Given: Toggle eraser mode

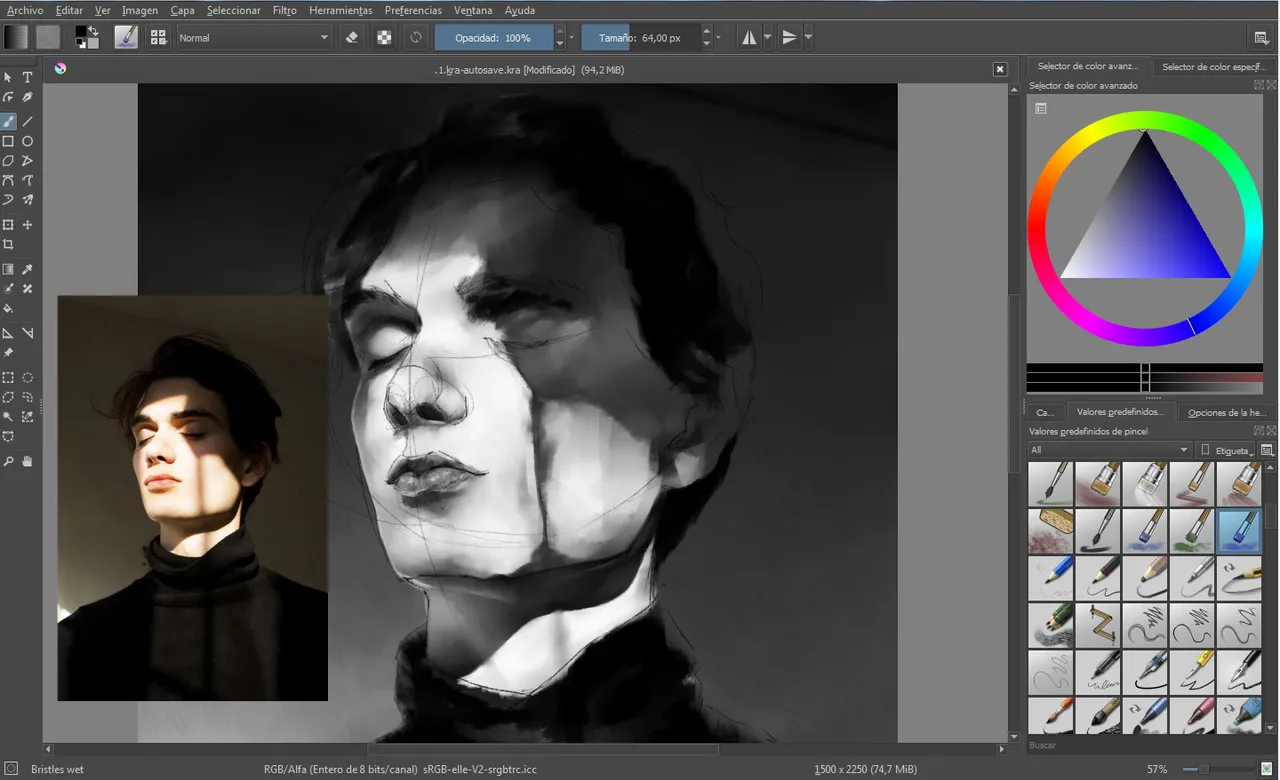Looking at the screenshot, I should 351,38.
